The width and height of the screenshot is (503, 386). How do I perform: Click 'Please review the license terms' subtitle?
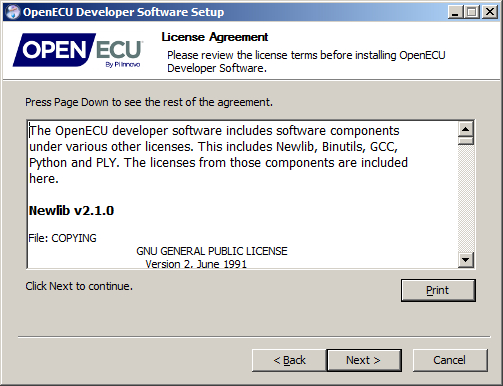tap(306, 62)
